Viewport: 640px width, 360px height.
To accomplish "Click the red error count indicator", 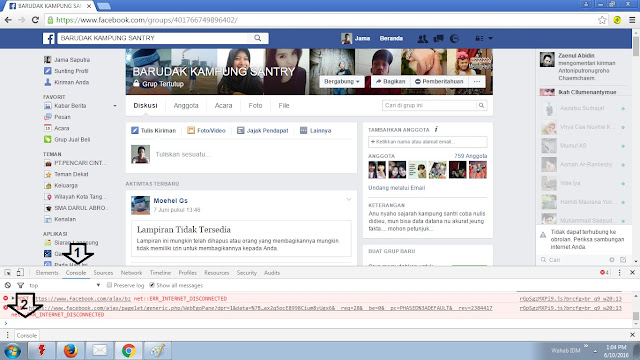I will tap(604, 273).
